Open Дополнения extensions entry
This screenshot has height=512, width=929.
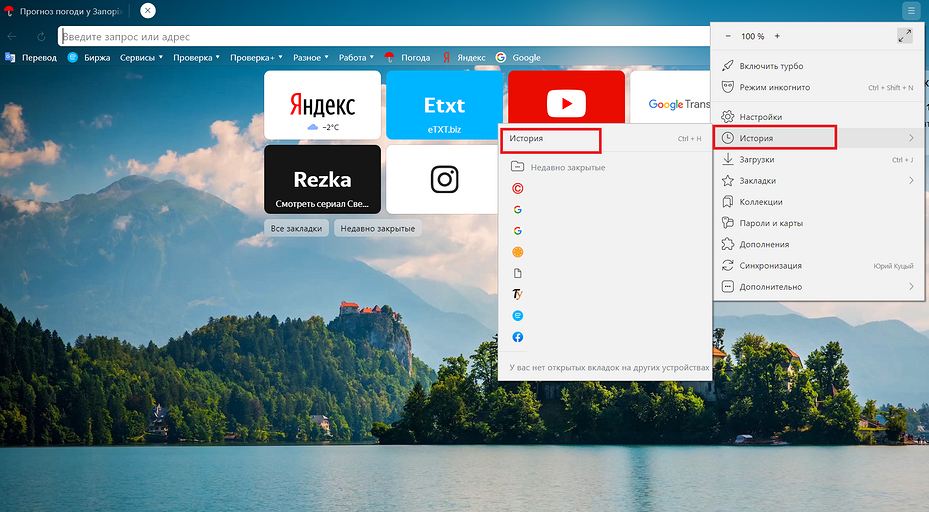818,244
